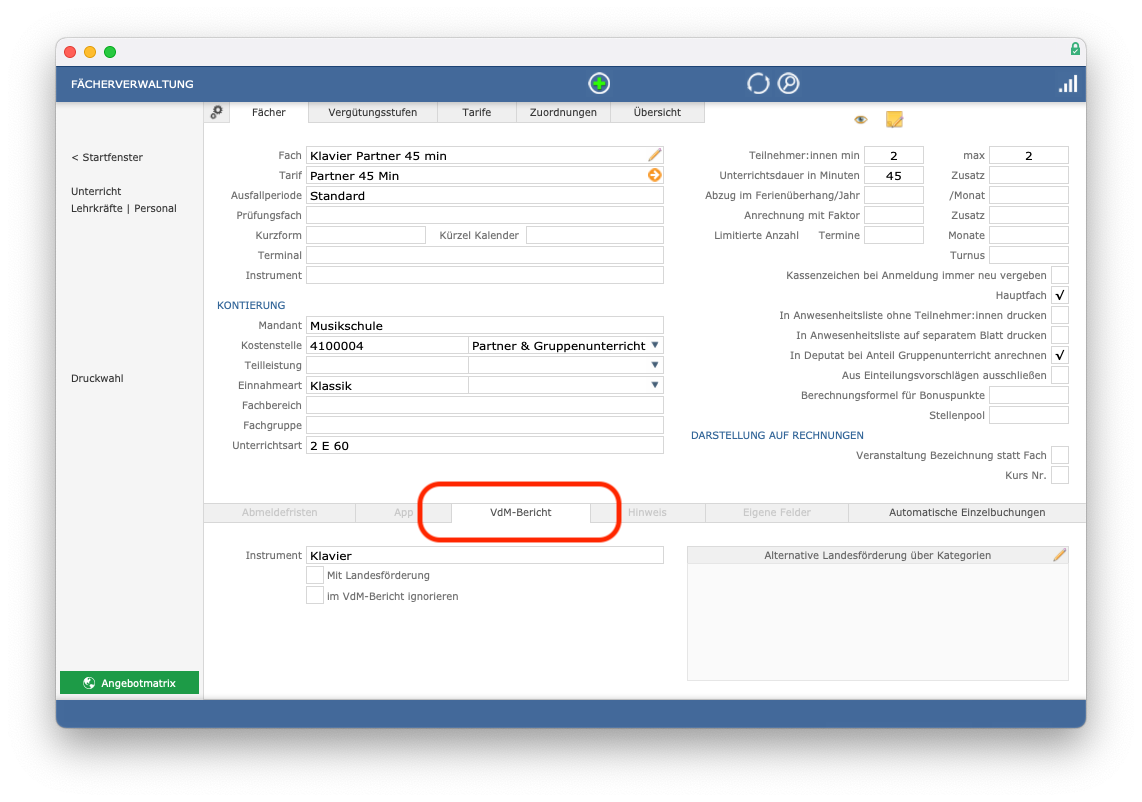
Task: Click the signal bars statistics icon
Action: pos(1068,84)
